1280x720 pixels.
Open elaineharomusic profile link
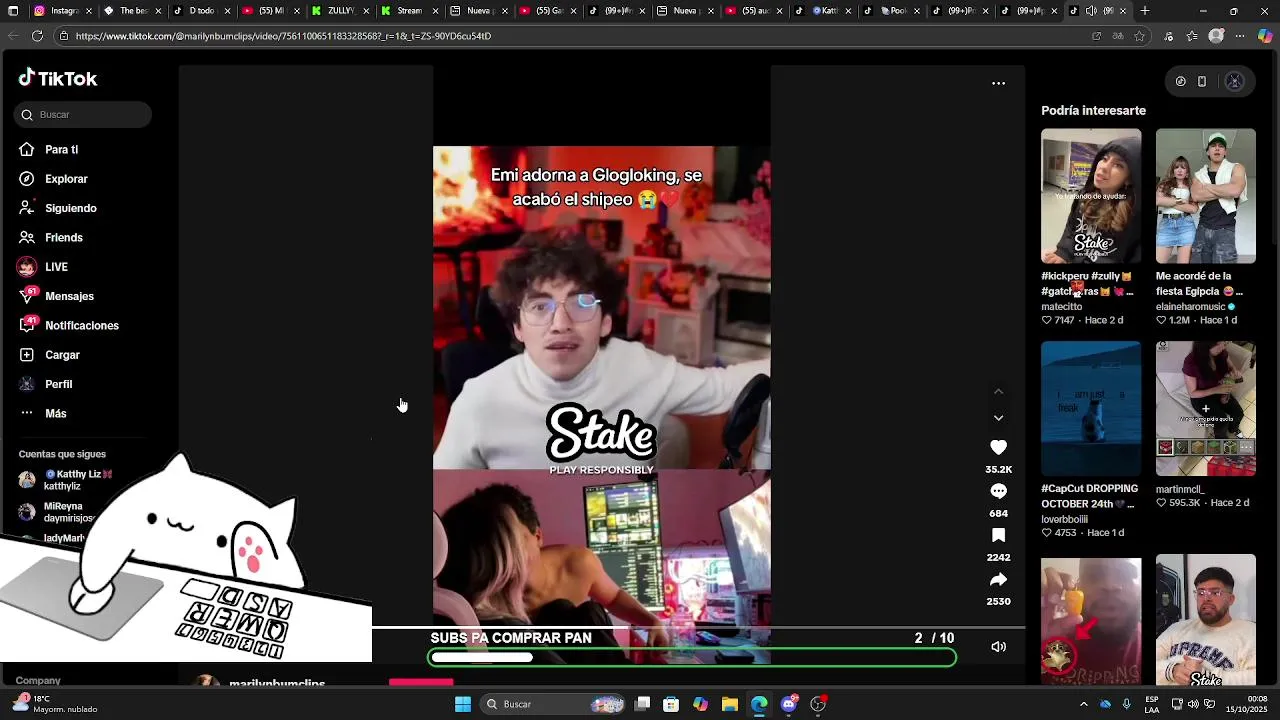click(1192, 307)
